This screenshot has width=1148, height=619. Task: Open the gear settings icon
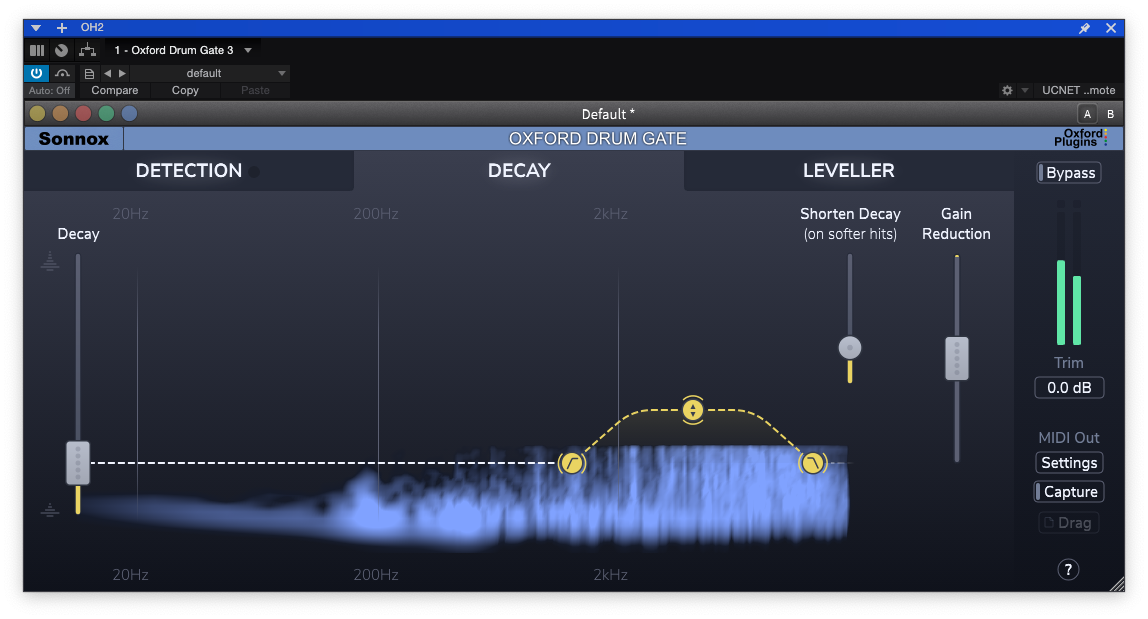click(x=1007, y=90)
